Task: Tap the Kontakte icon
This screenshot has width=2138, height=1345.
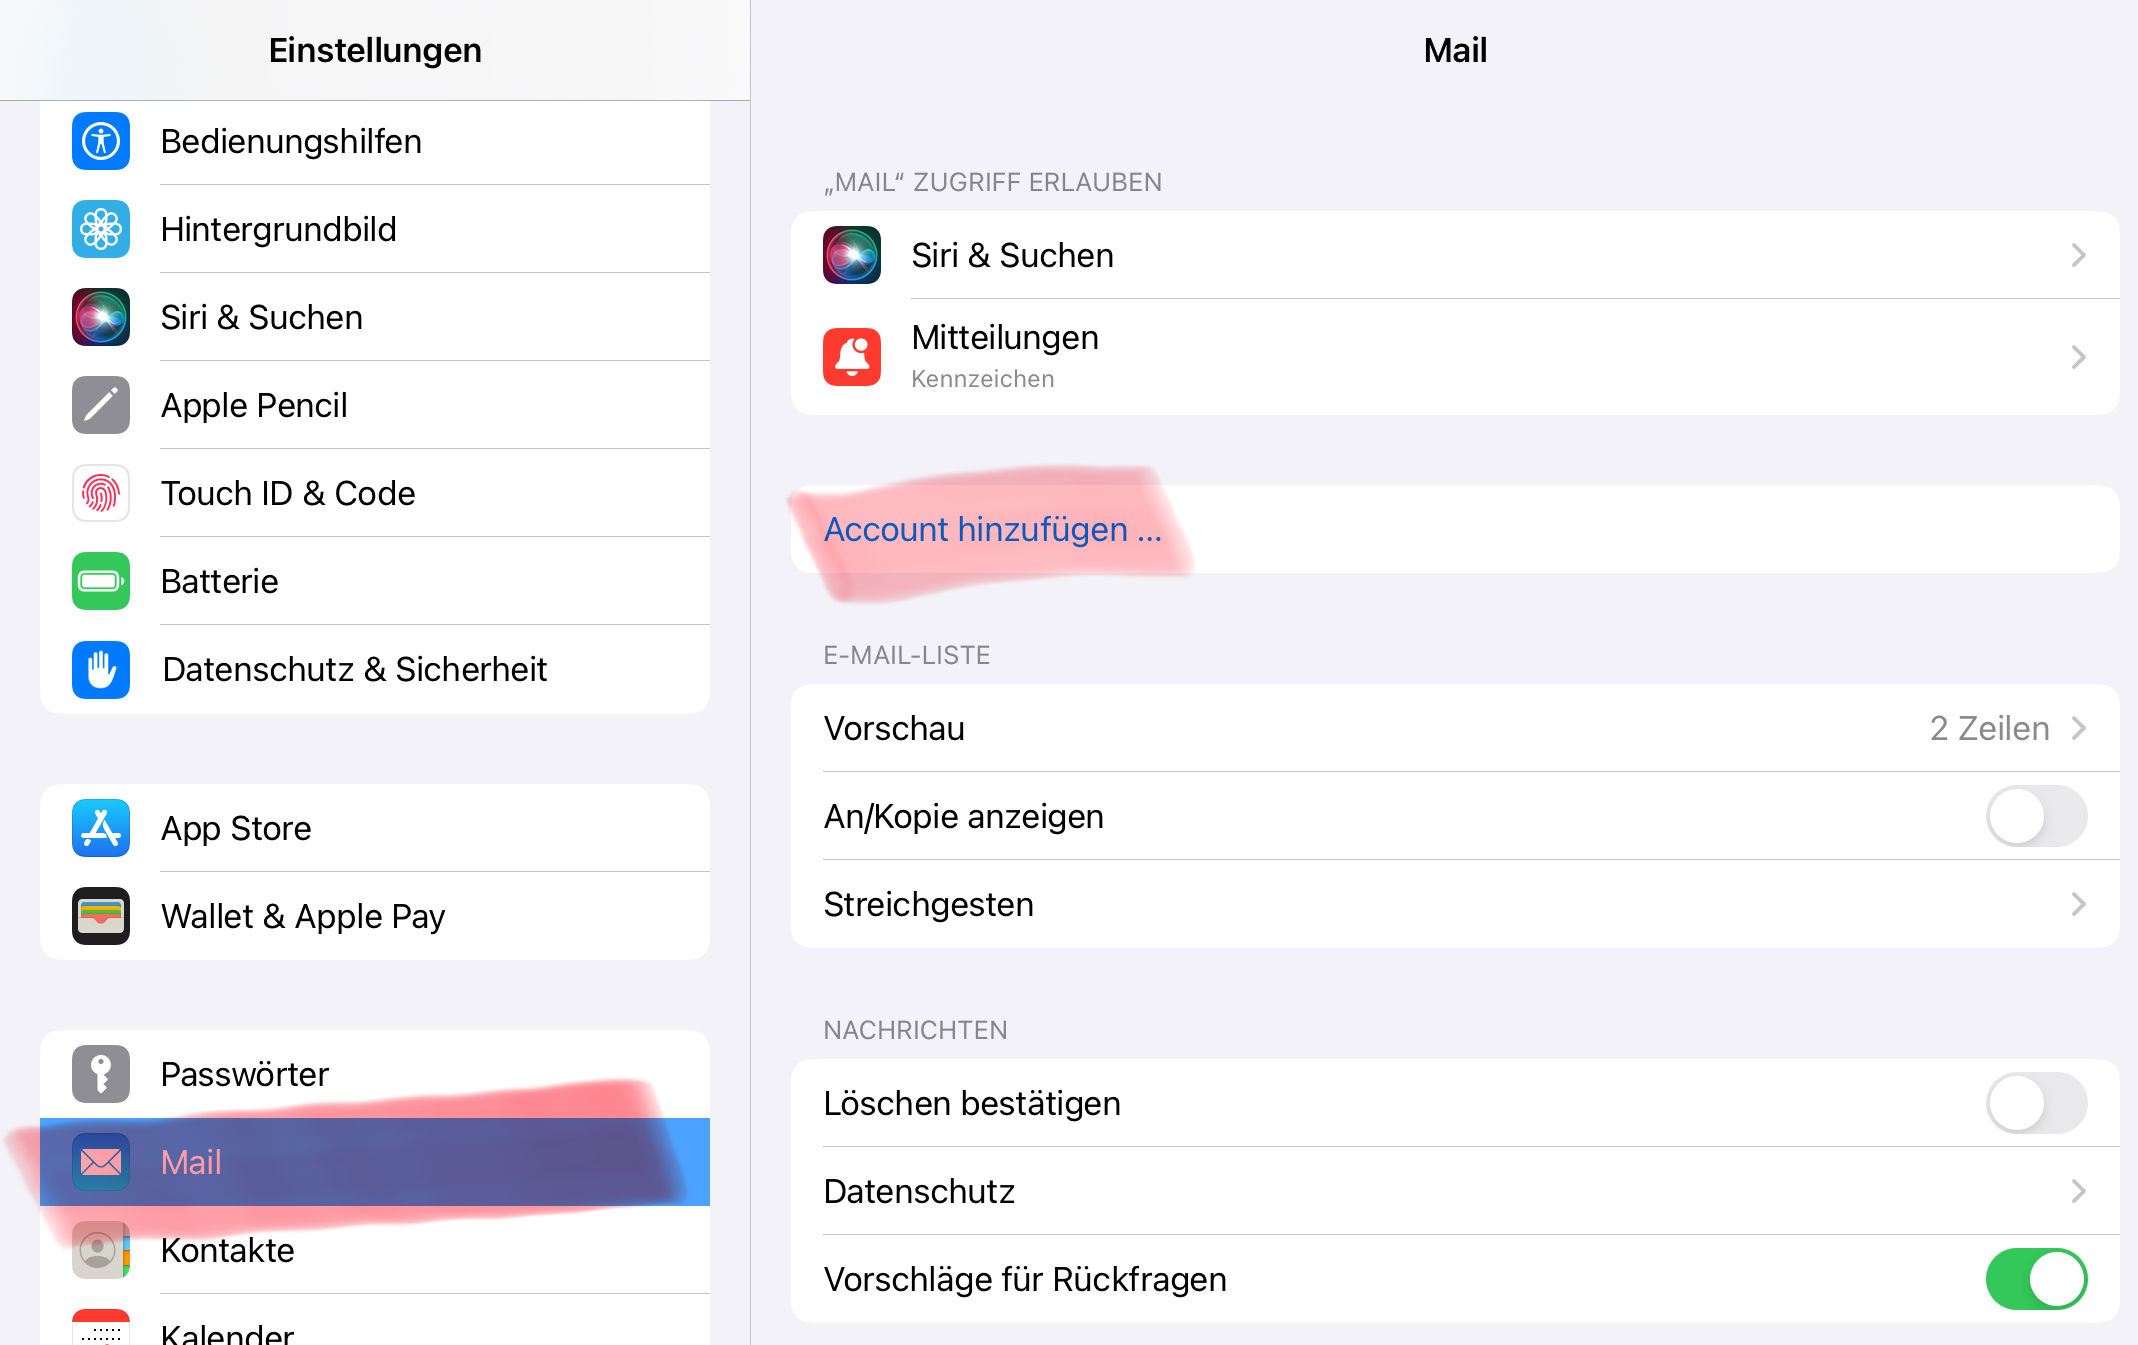Action: (x=101, y=1250)
